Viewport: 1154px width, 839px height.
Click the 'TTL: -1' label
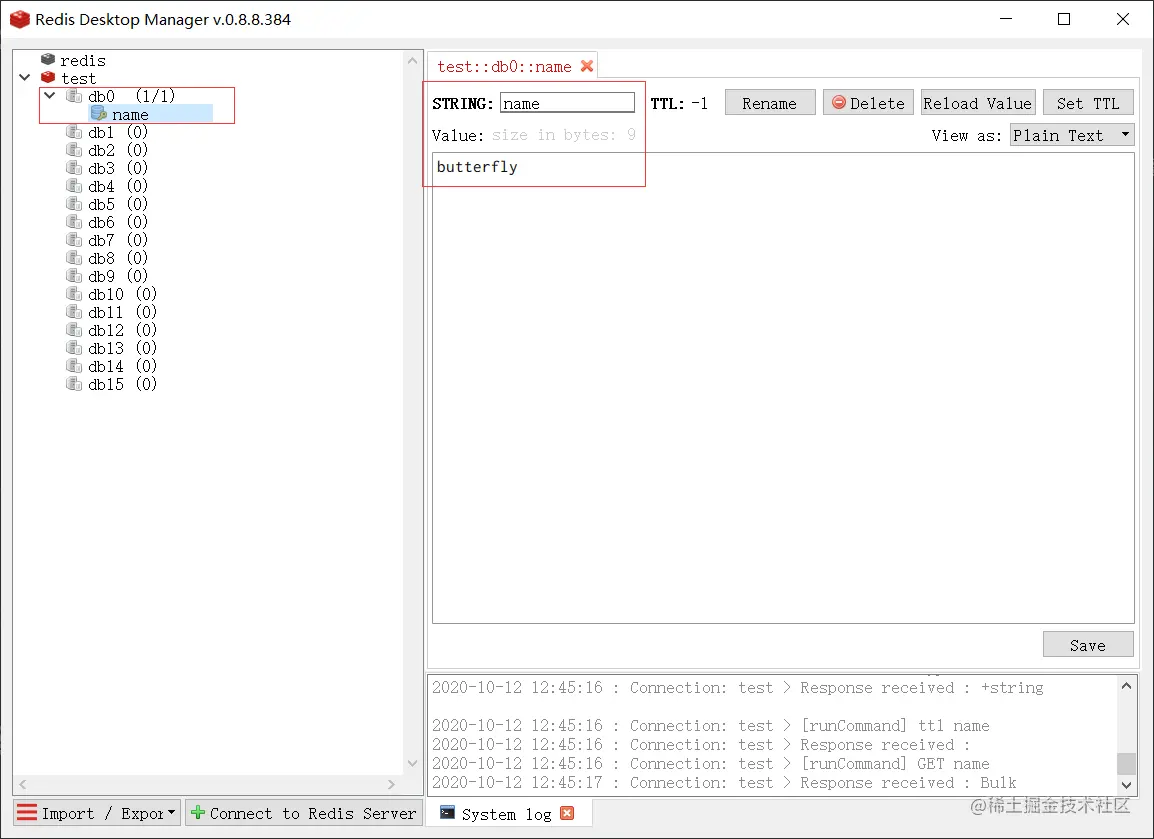coord(679,104)
